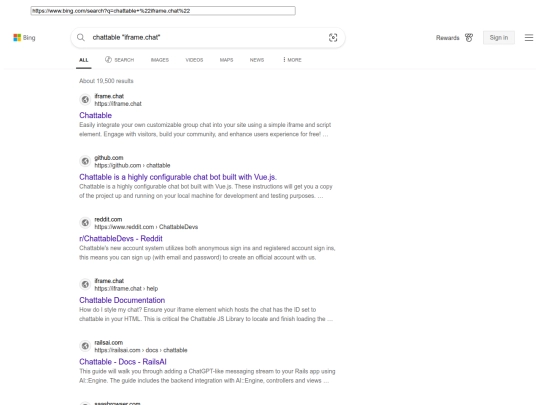The image size is (540, 405).
Task: Open the Chattable - Docs - RailsAI link
Action: pos(123,362)
